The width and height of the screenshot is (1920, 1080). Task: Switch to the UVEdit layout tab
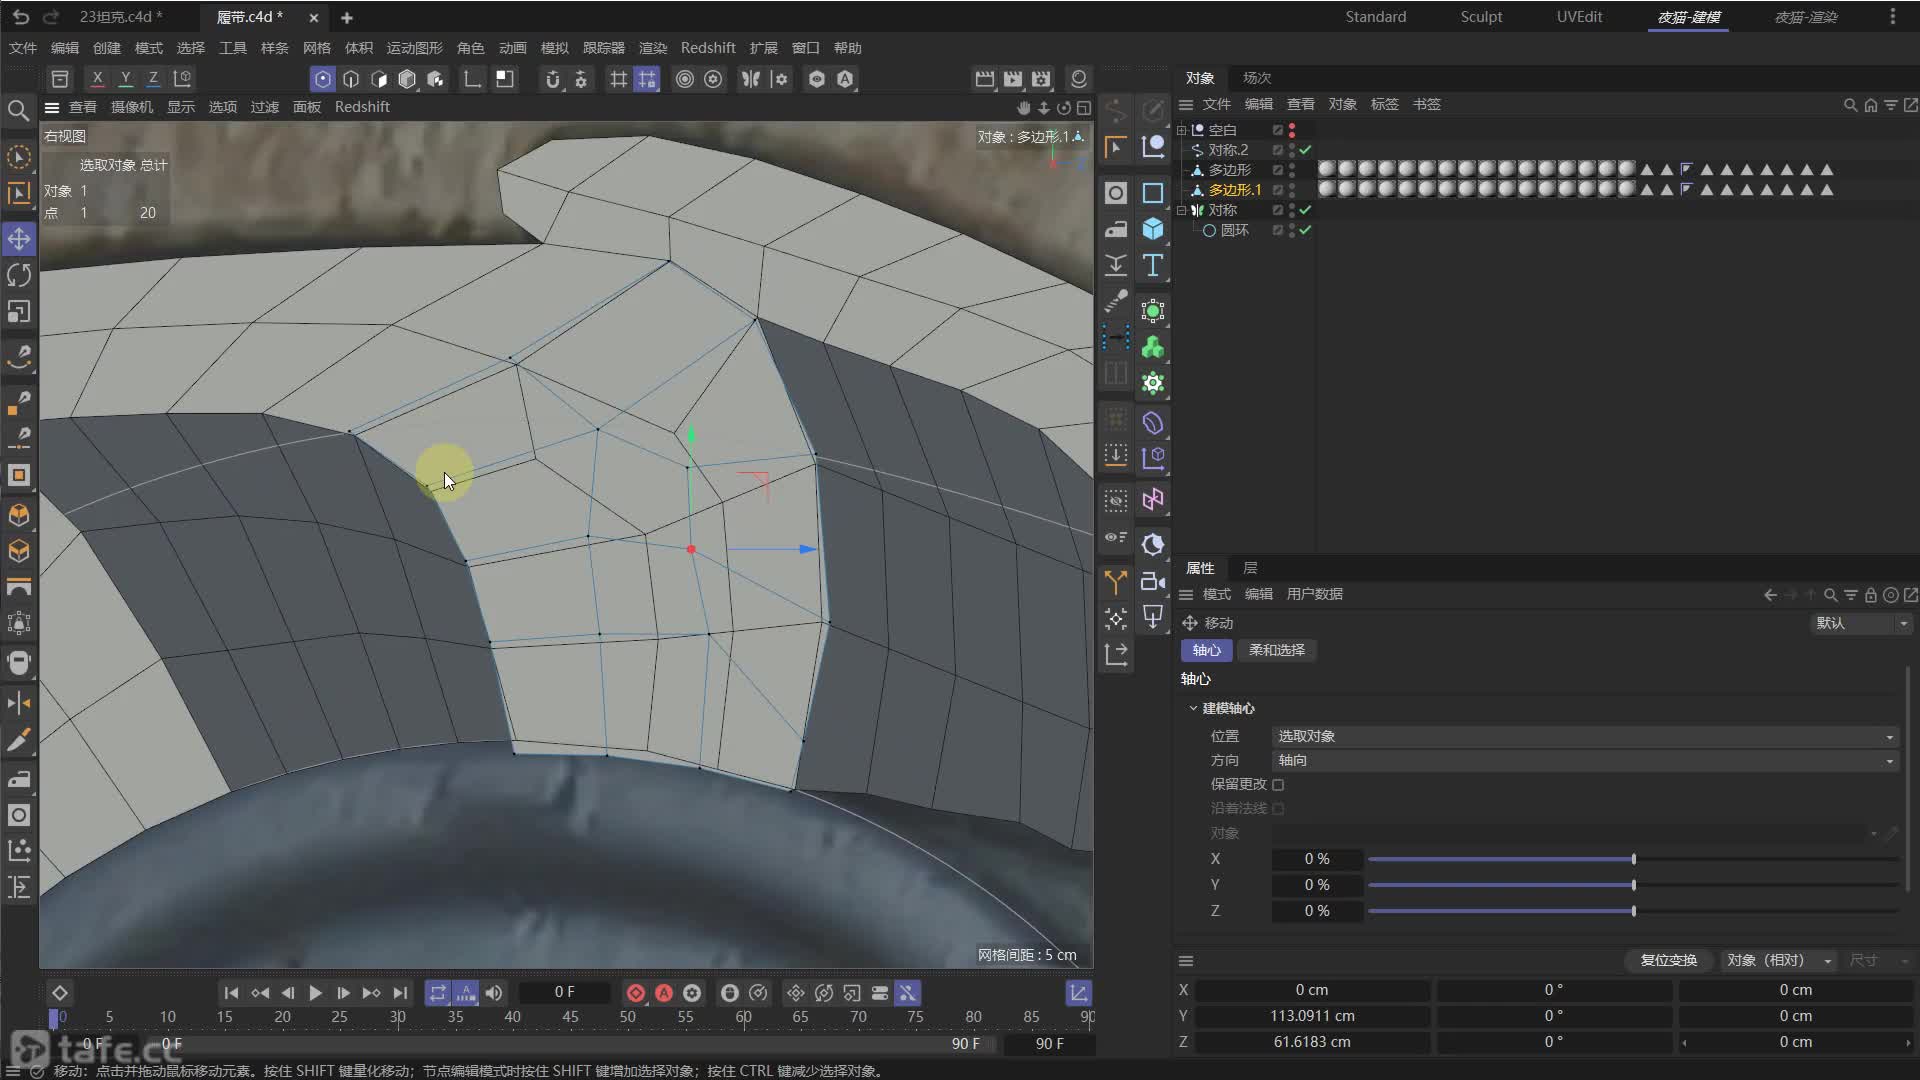point(1579,17)
